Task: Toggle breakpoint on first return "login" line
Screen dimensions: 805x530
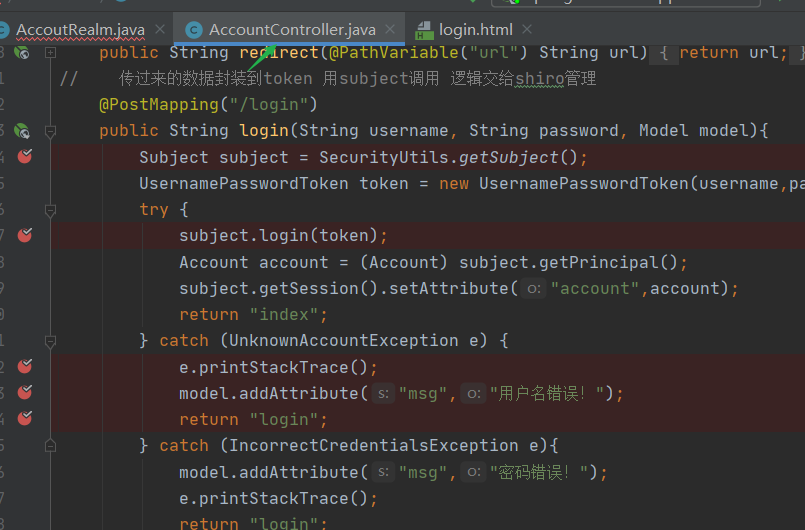Action: [25, 418]
